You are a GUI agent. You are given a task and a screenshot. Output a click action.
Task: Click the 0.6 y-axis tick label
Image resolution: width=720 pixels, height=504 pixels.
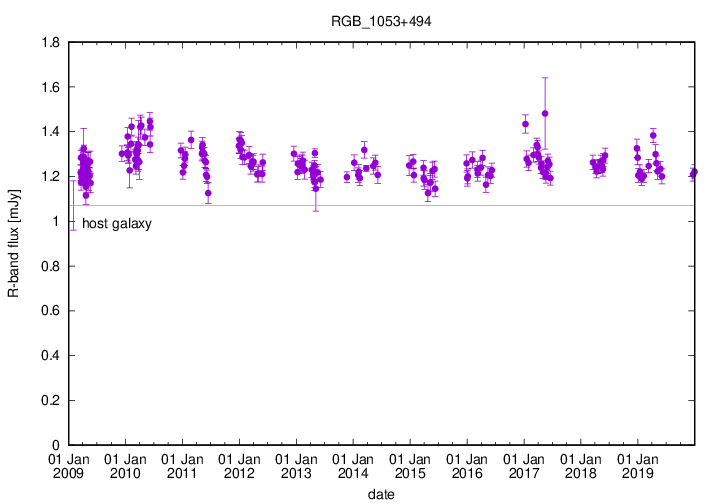tap(50, 311)
